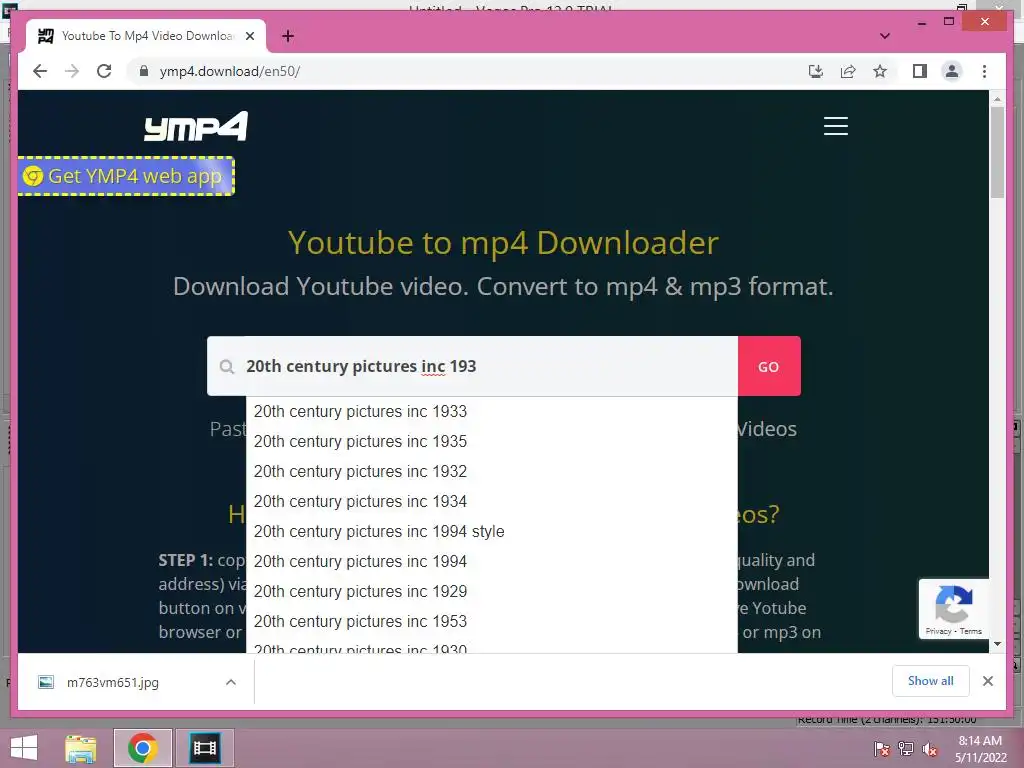
Task: Open Chrome side panel
Action: (x=920, y=71)
